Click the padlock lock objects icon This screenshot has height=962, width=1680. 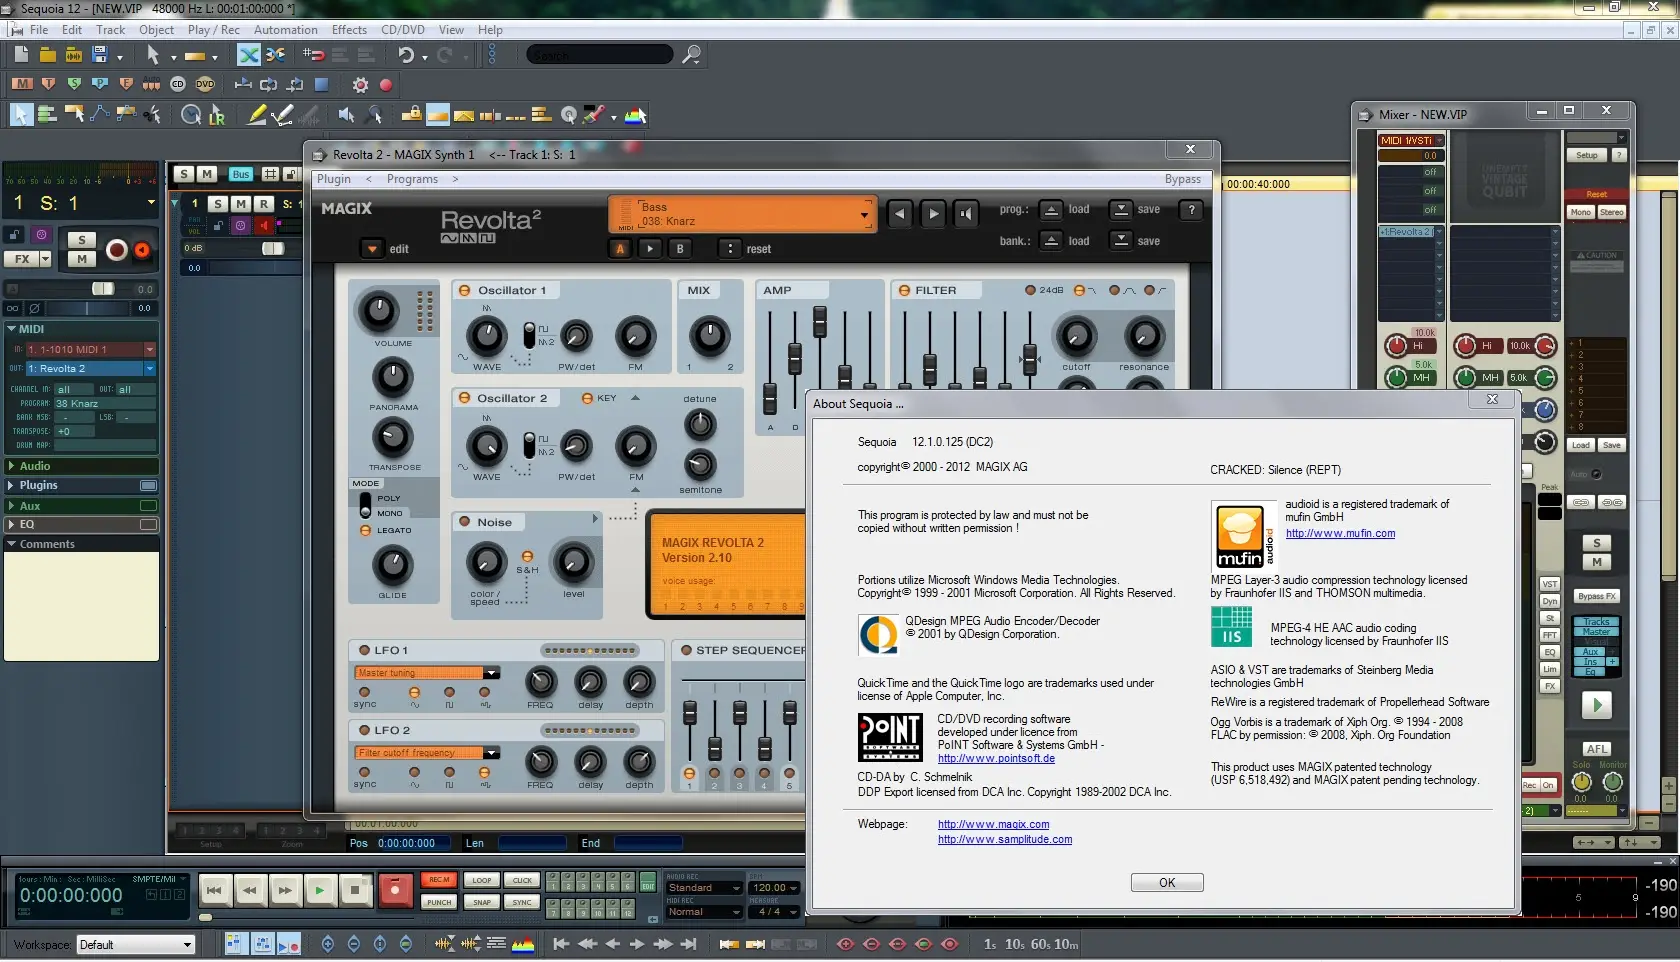[x=410, y=115]
